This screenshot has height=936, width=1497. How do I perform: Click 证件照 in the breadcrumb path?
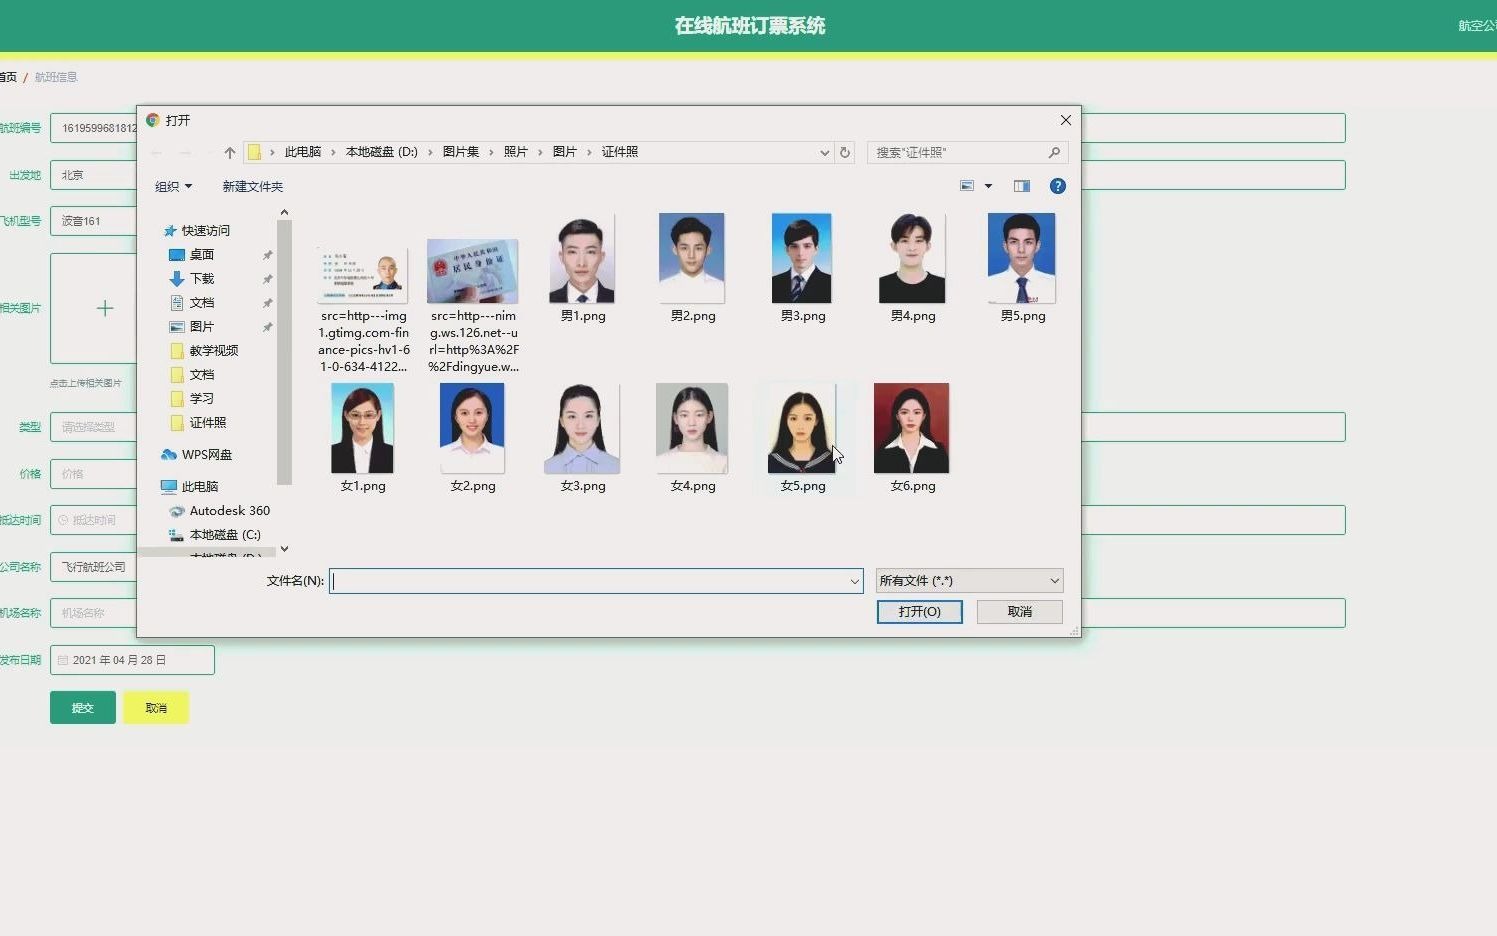pyautogui.click(x=619, y=151)
